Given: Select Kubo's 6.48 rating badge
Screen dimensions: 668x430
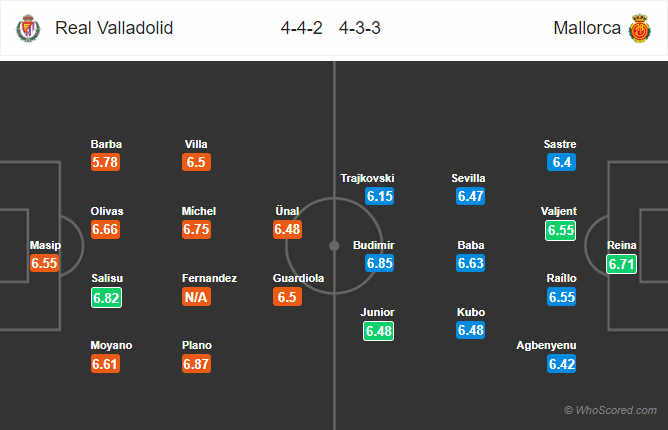Looking at the screenshot, I should pos(471,331).
